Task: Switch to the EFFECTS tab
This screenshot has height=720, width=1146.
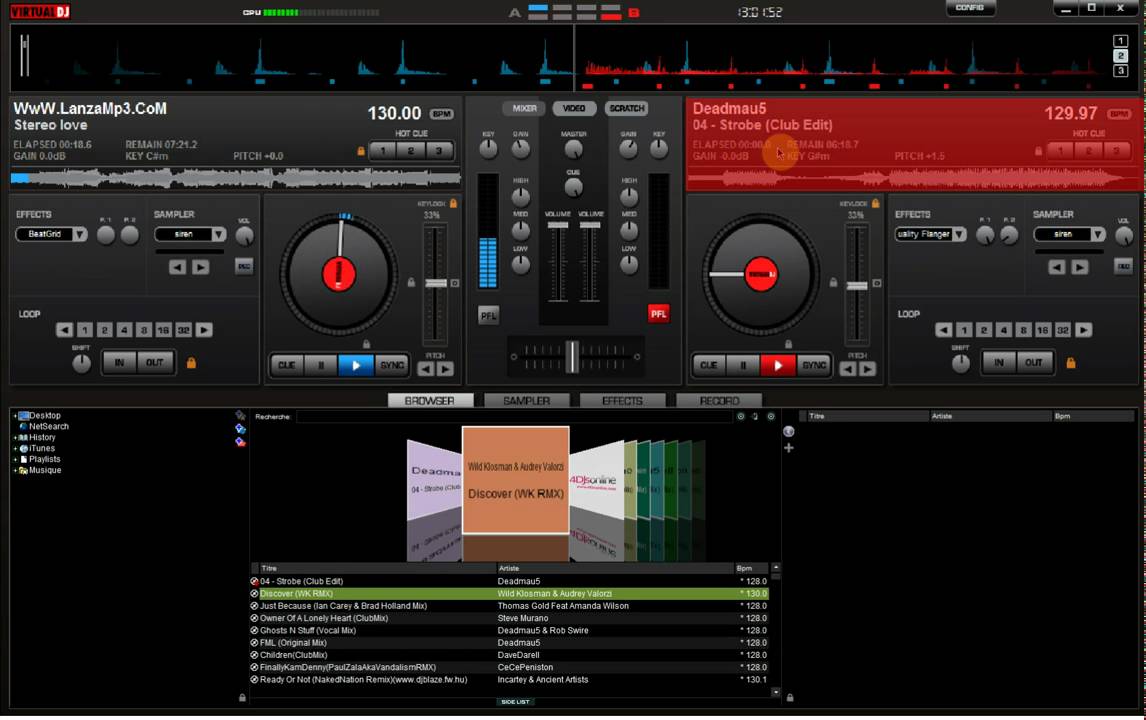Action: [622, 401]
